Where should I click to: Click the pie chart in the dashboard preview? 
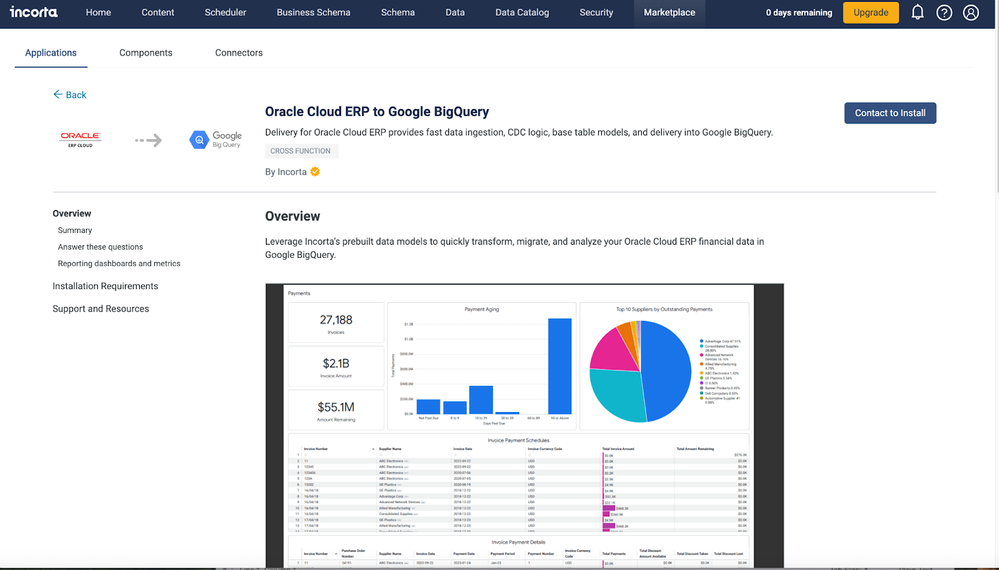(640, 371)
